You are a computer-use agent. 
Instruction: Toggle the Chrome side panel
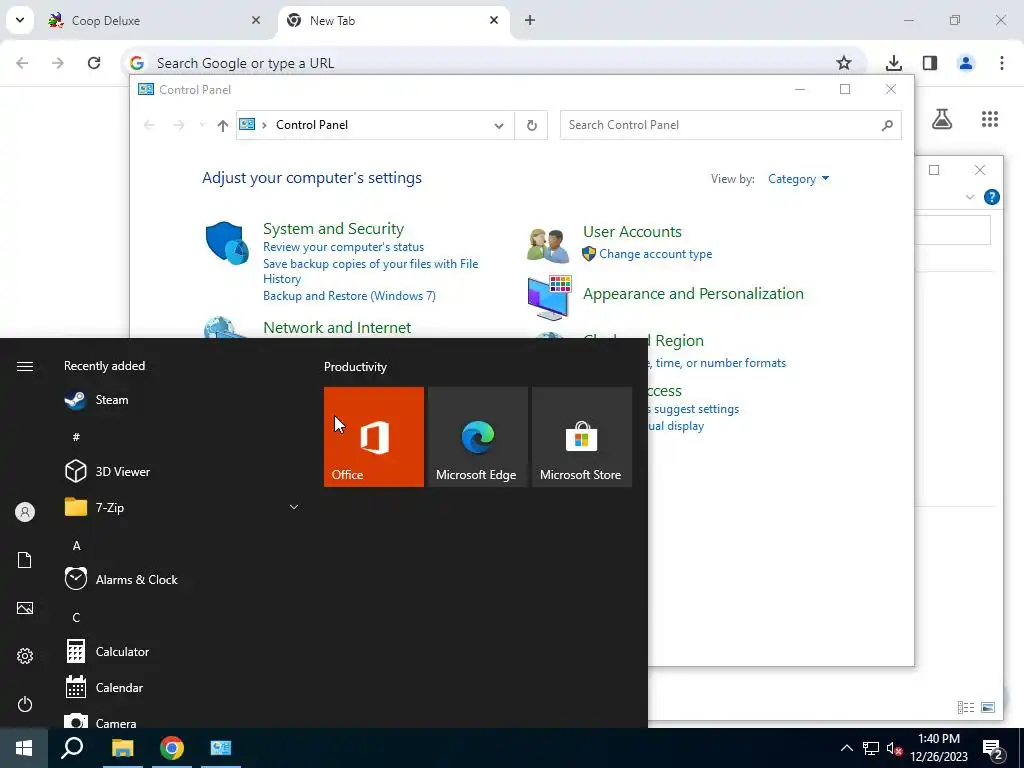pyautogui.click(x=930, y=63)
